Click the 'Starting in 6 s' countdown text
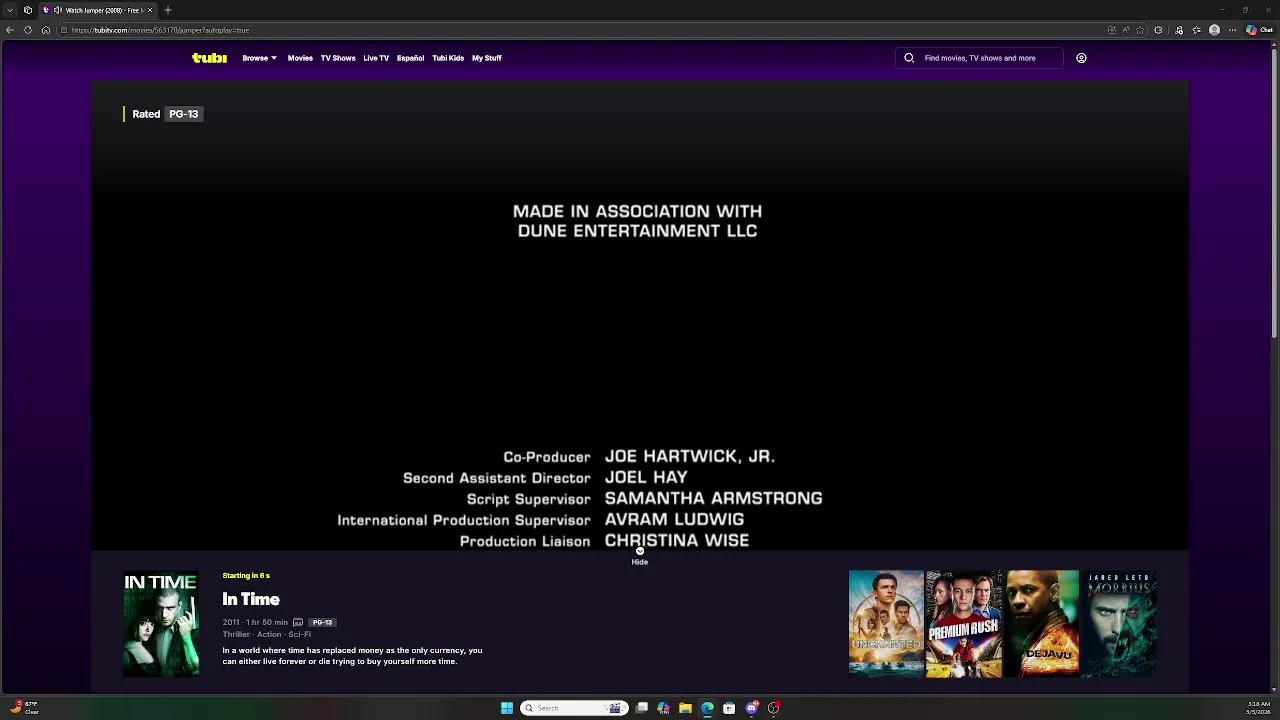This screenshot has height=720, width=1280. 246,576
